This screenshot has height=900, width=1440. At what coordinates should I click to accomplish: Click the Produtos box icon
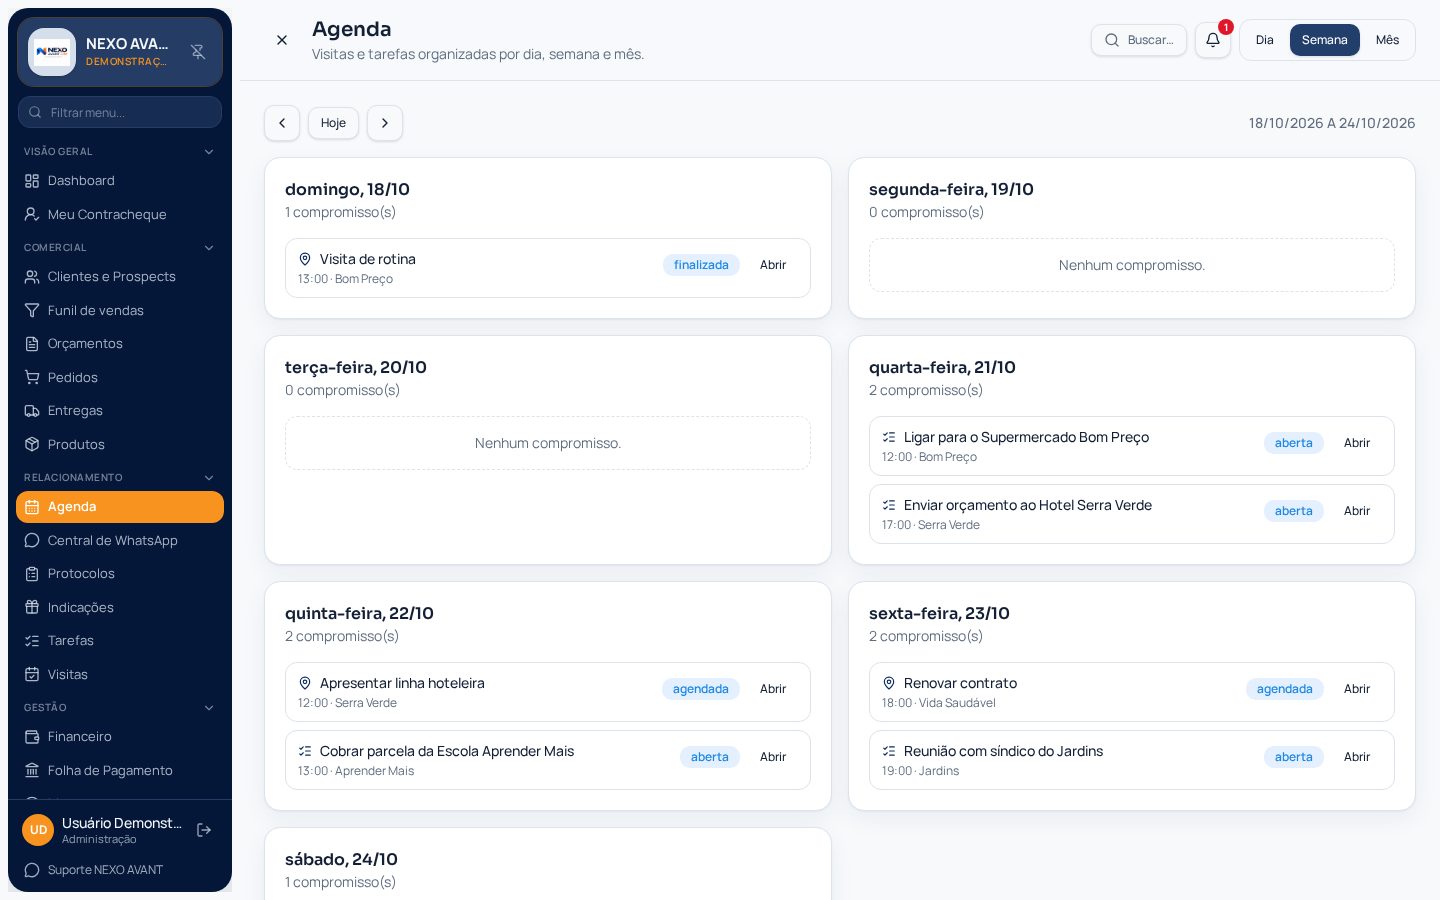(x=32, y=444)
